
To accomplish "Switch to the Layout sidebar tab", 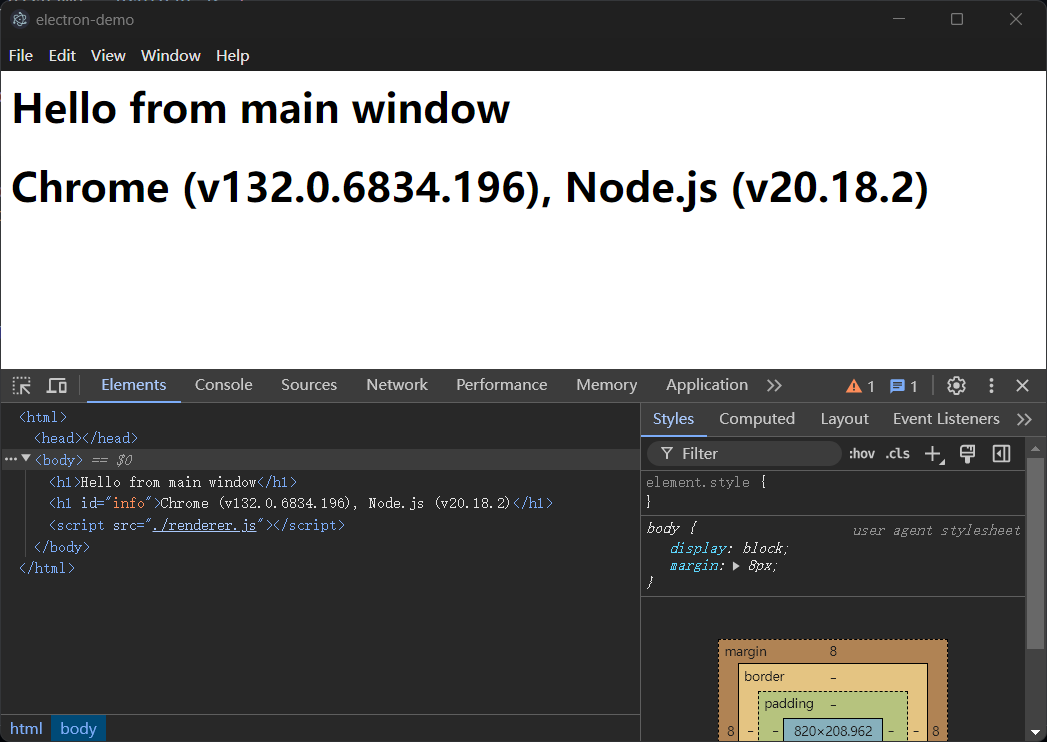I will tap(844, 419).
